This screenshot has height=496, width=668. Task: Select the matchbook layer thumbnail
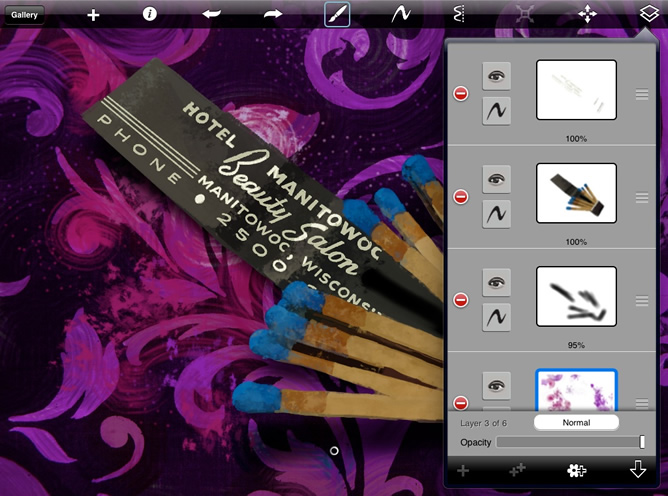pyautogui.click(x=576, y=193)
